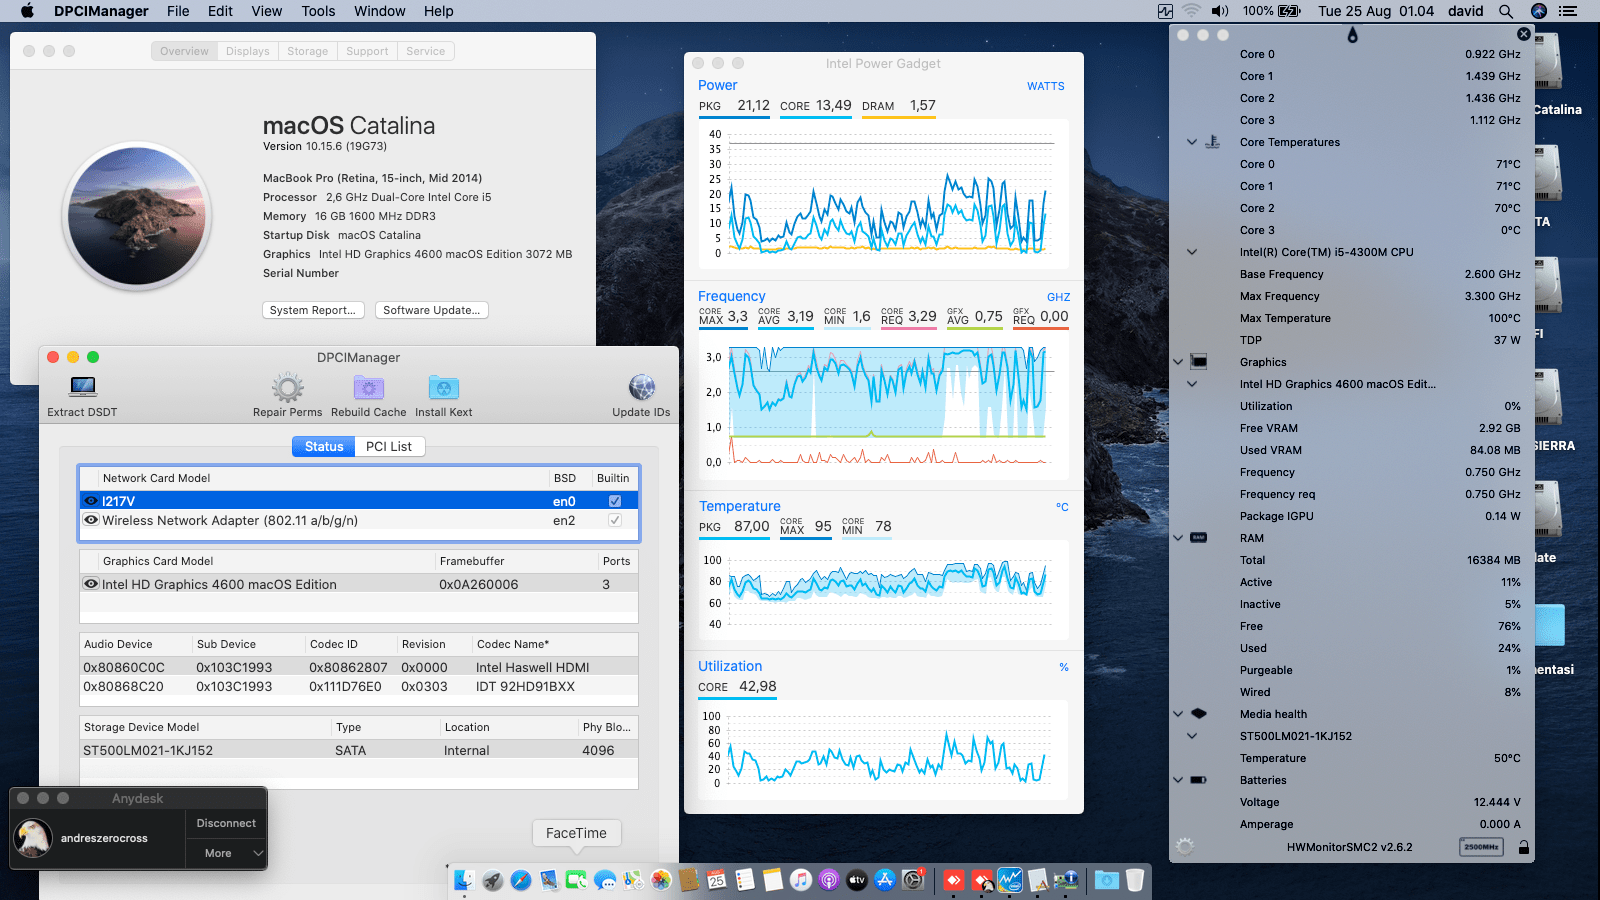1600x900 pixels.
Task: Open the File menu
Action: point(178,11)
